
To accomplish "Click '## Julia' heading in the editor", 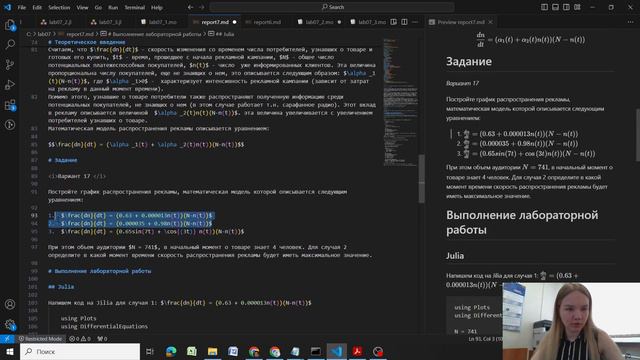I will (61, 287).
